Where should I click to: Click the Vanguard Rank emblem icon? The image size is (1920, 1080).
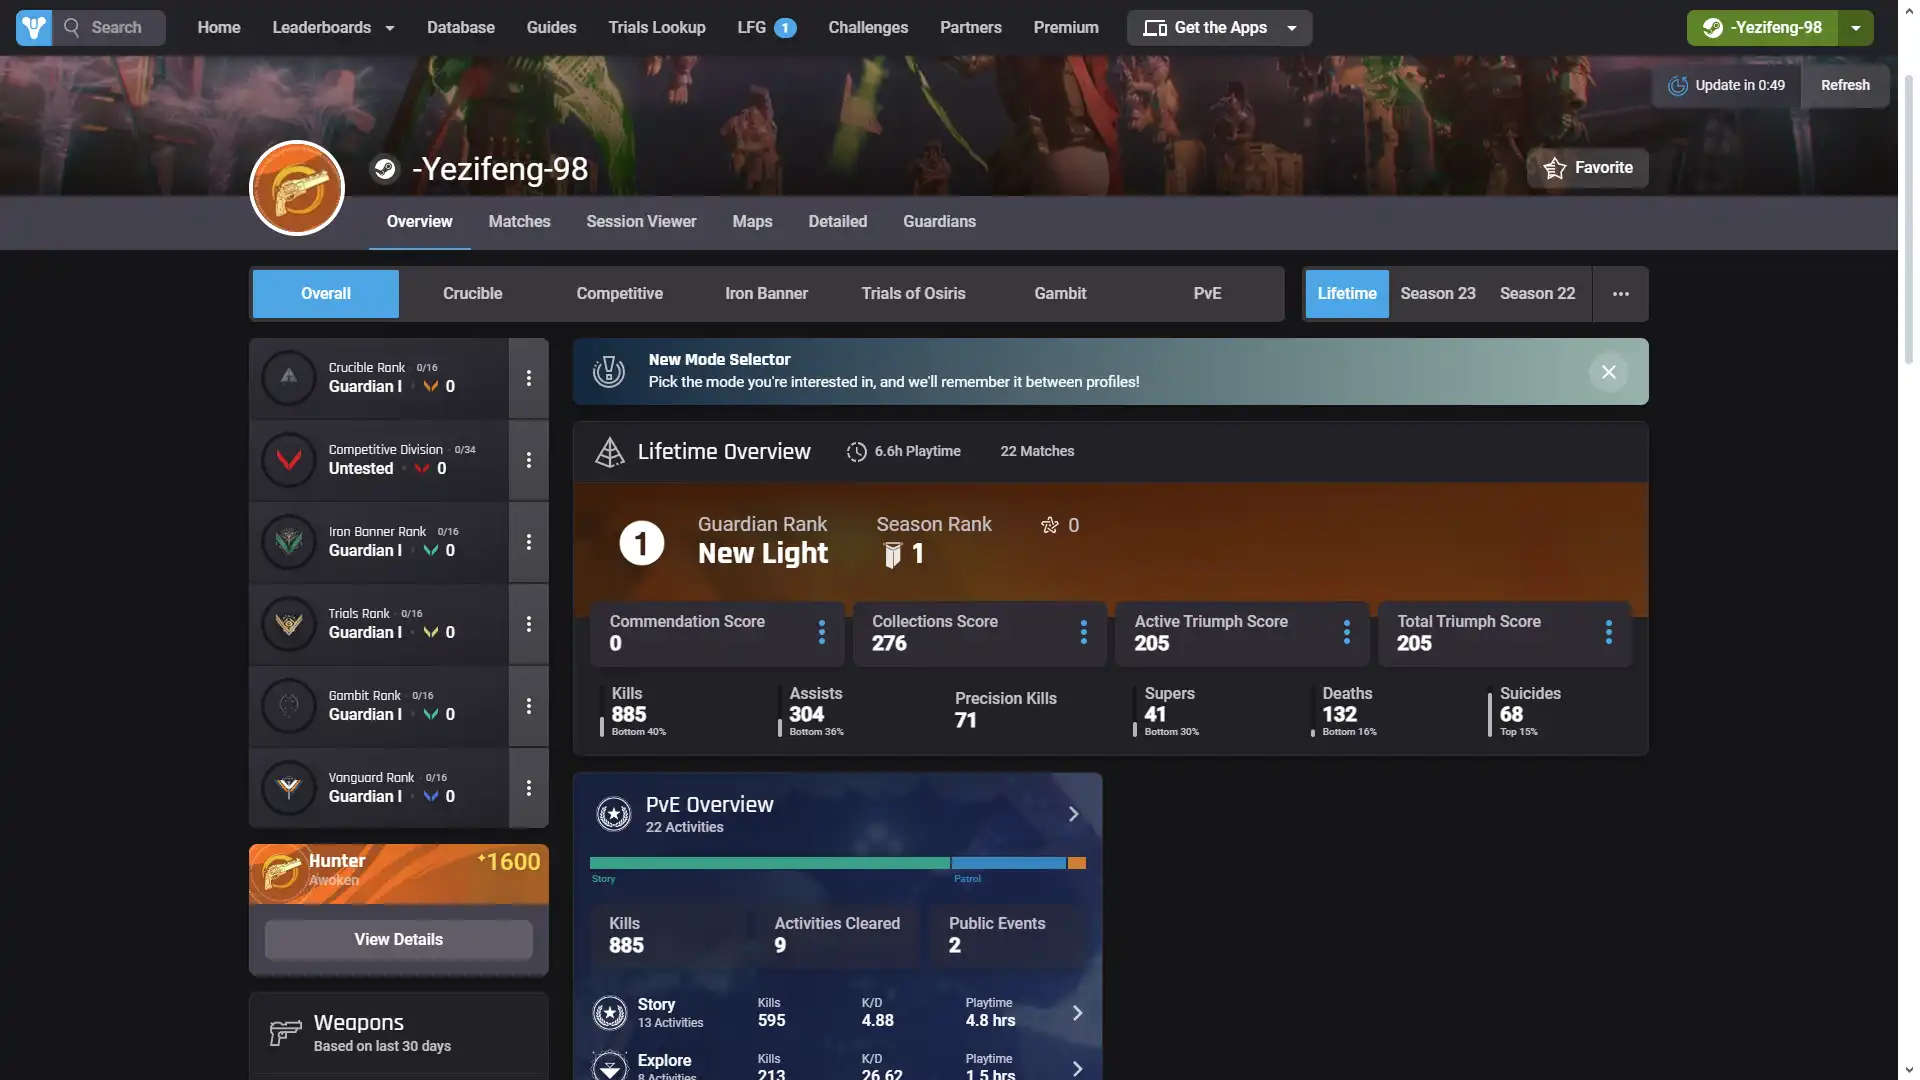[289, 788]
